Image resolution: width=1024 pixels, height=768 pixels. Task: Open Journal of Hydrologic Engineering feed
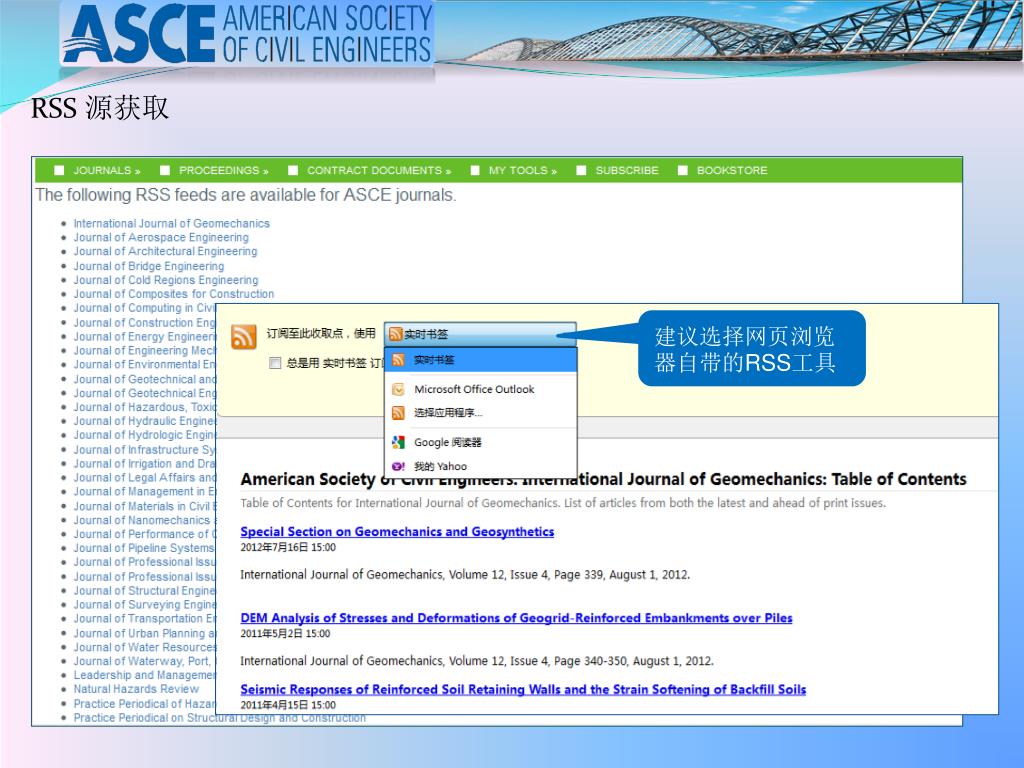(144, 435)
